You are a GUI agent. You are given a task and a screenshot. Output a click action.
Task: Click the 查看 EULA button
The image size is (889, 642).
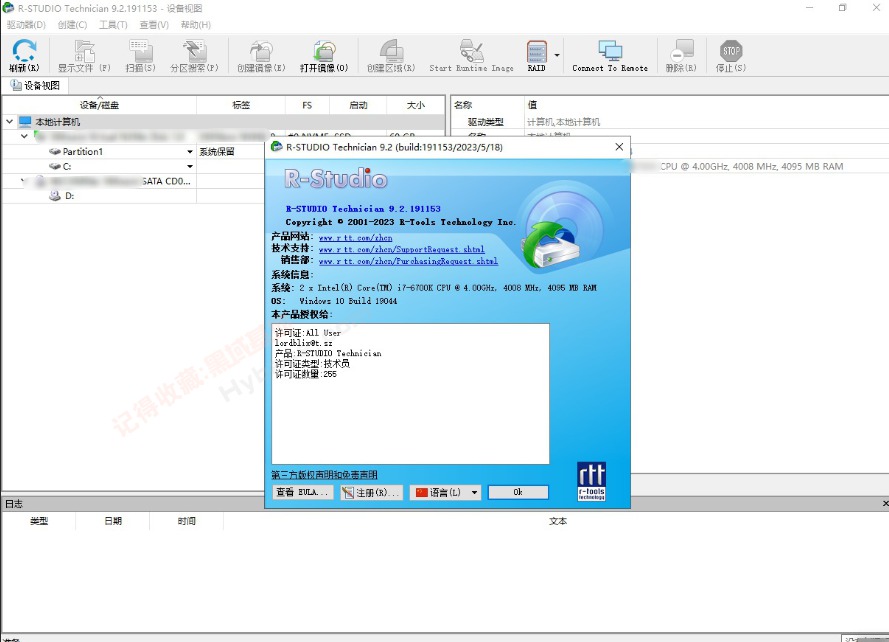303,492
